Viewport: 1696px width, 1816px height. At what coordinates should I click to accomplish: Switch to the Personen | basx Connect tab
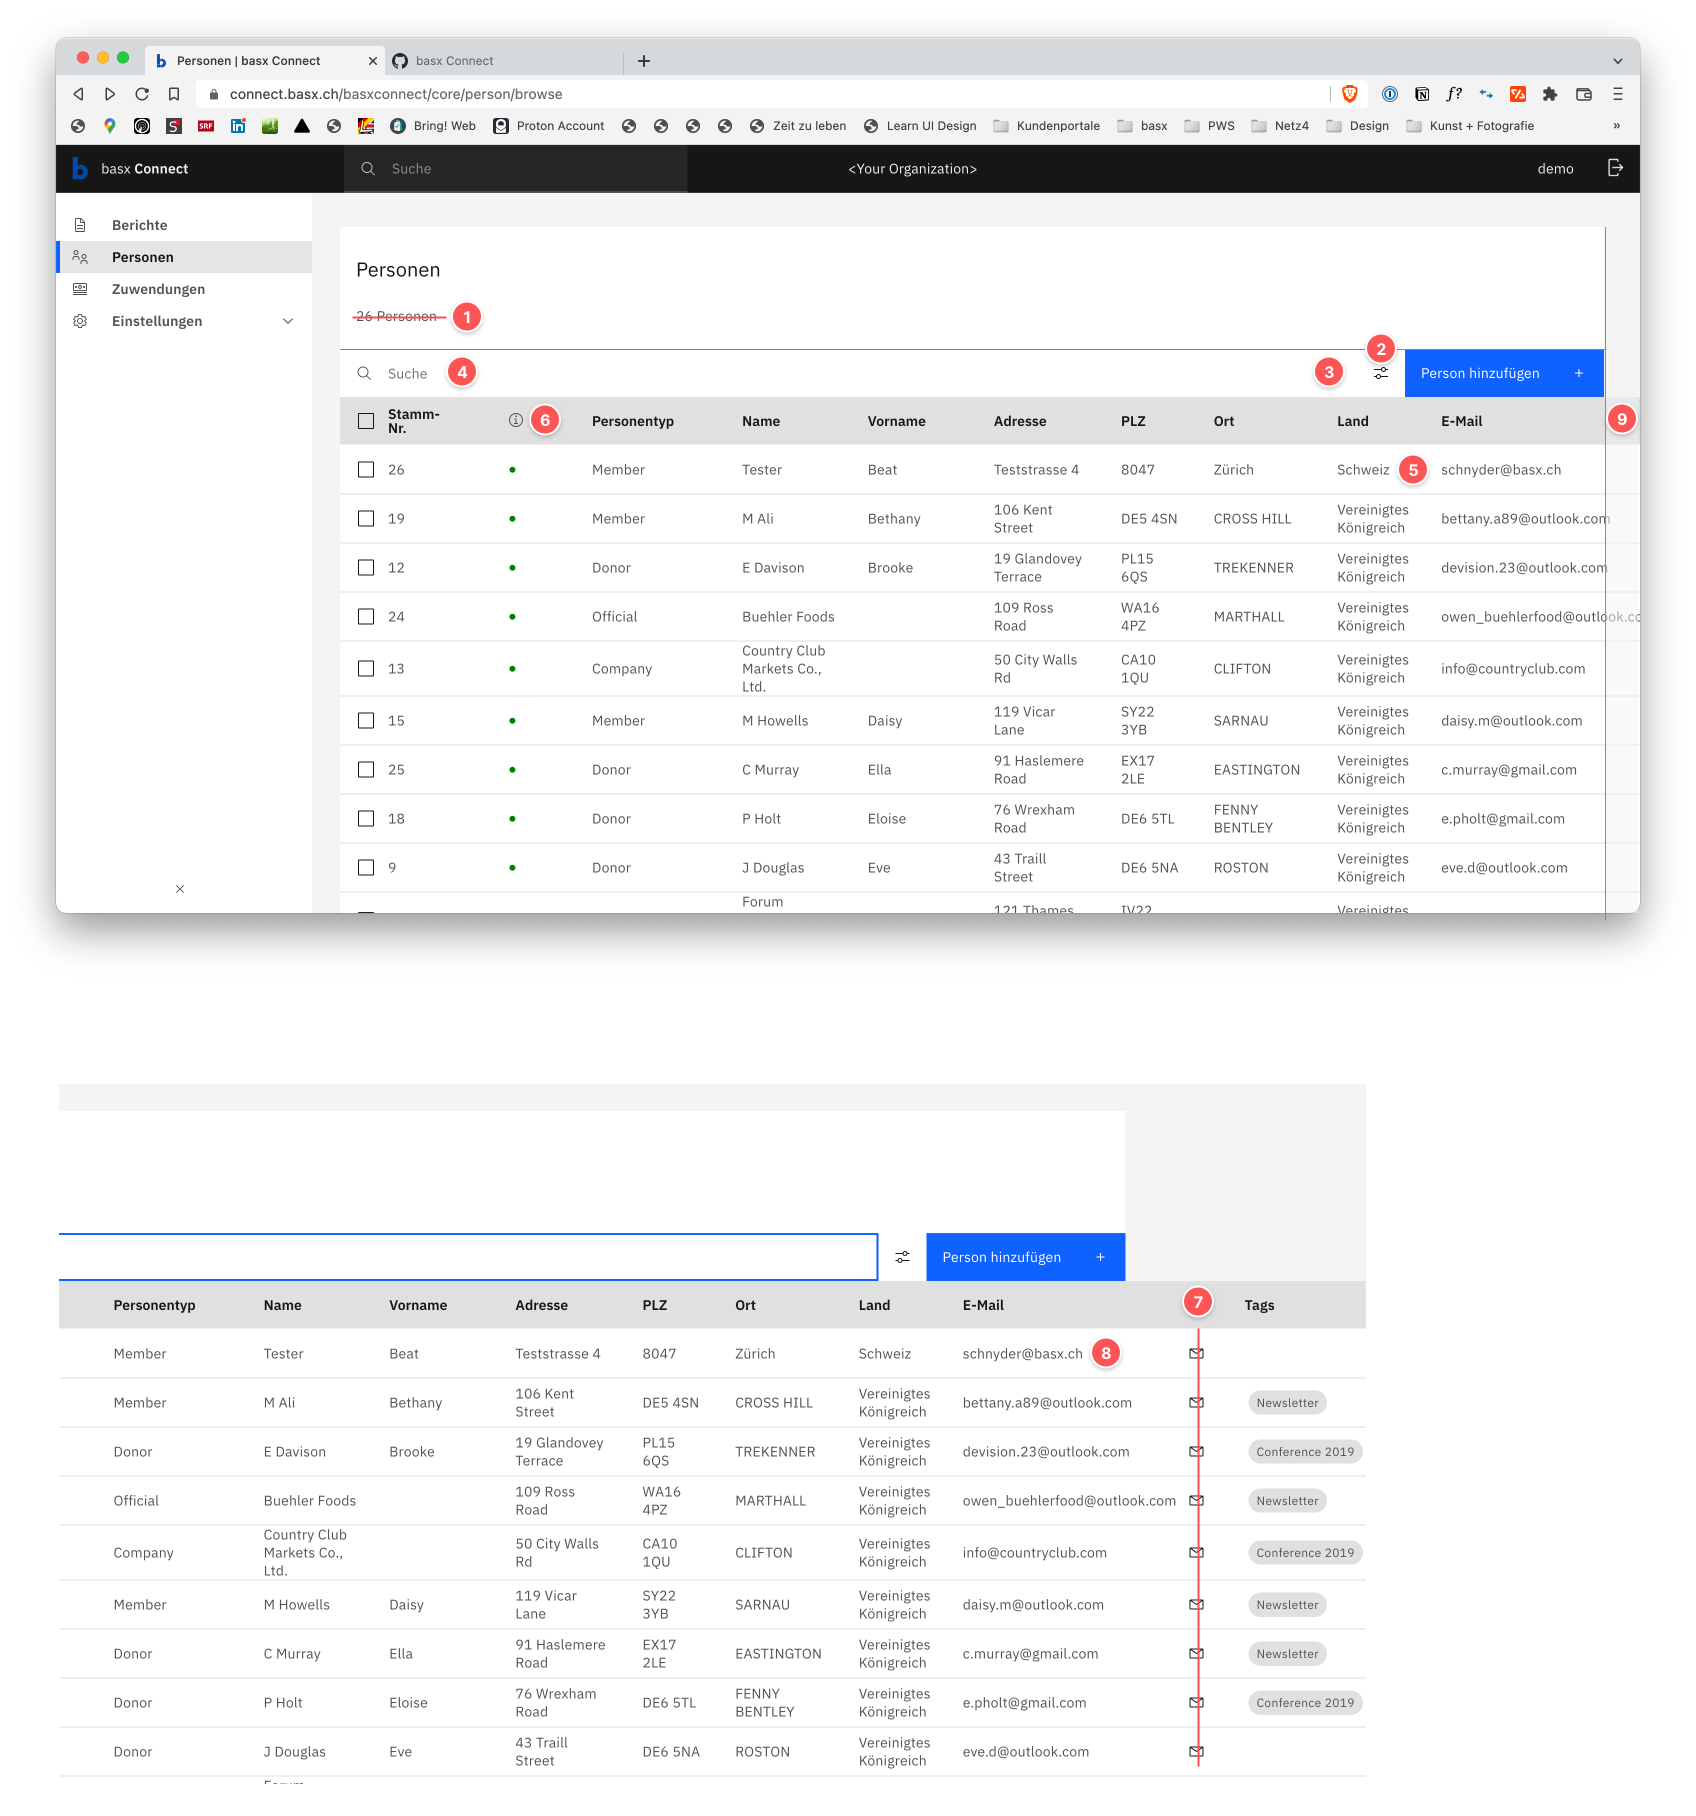[x=265, y=61]
